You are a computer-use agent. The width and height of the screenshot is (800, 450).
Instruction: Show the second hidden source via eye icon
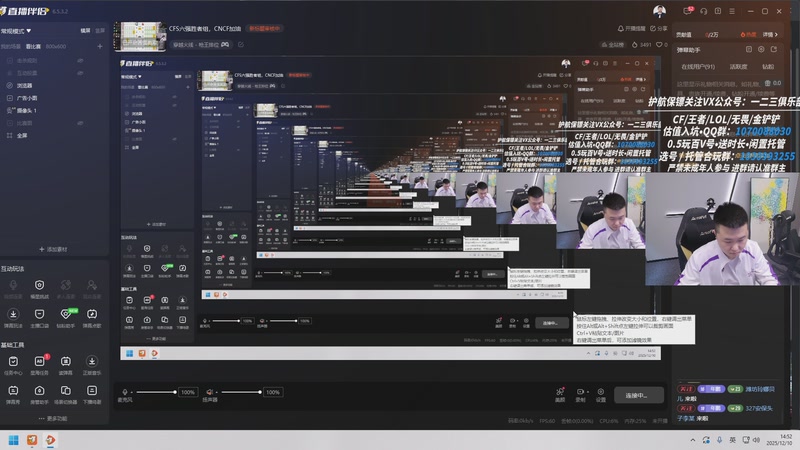point(80,73)
